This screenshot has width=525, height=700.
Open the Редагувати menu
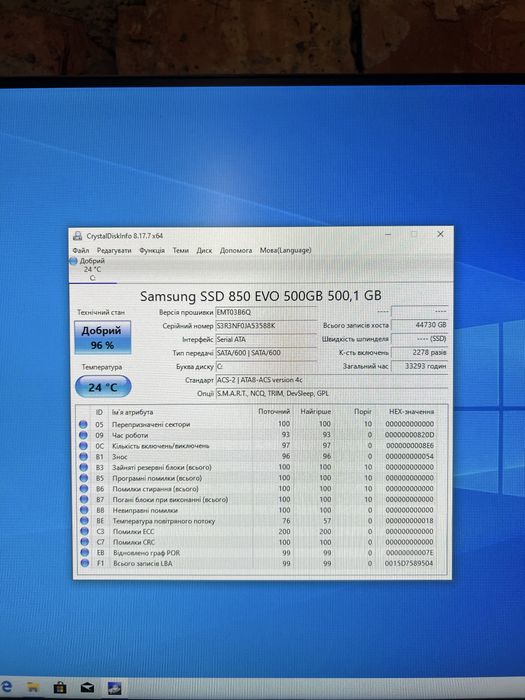click(x=114, y=250)
